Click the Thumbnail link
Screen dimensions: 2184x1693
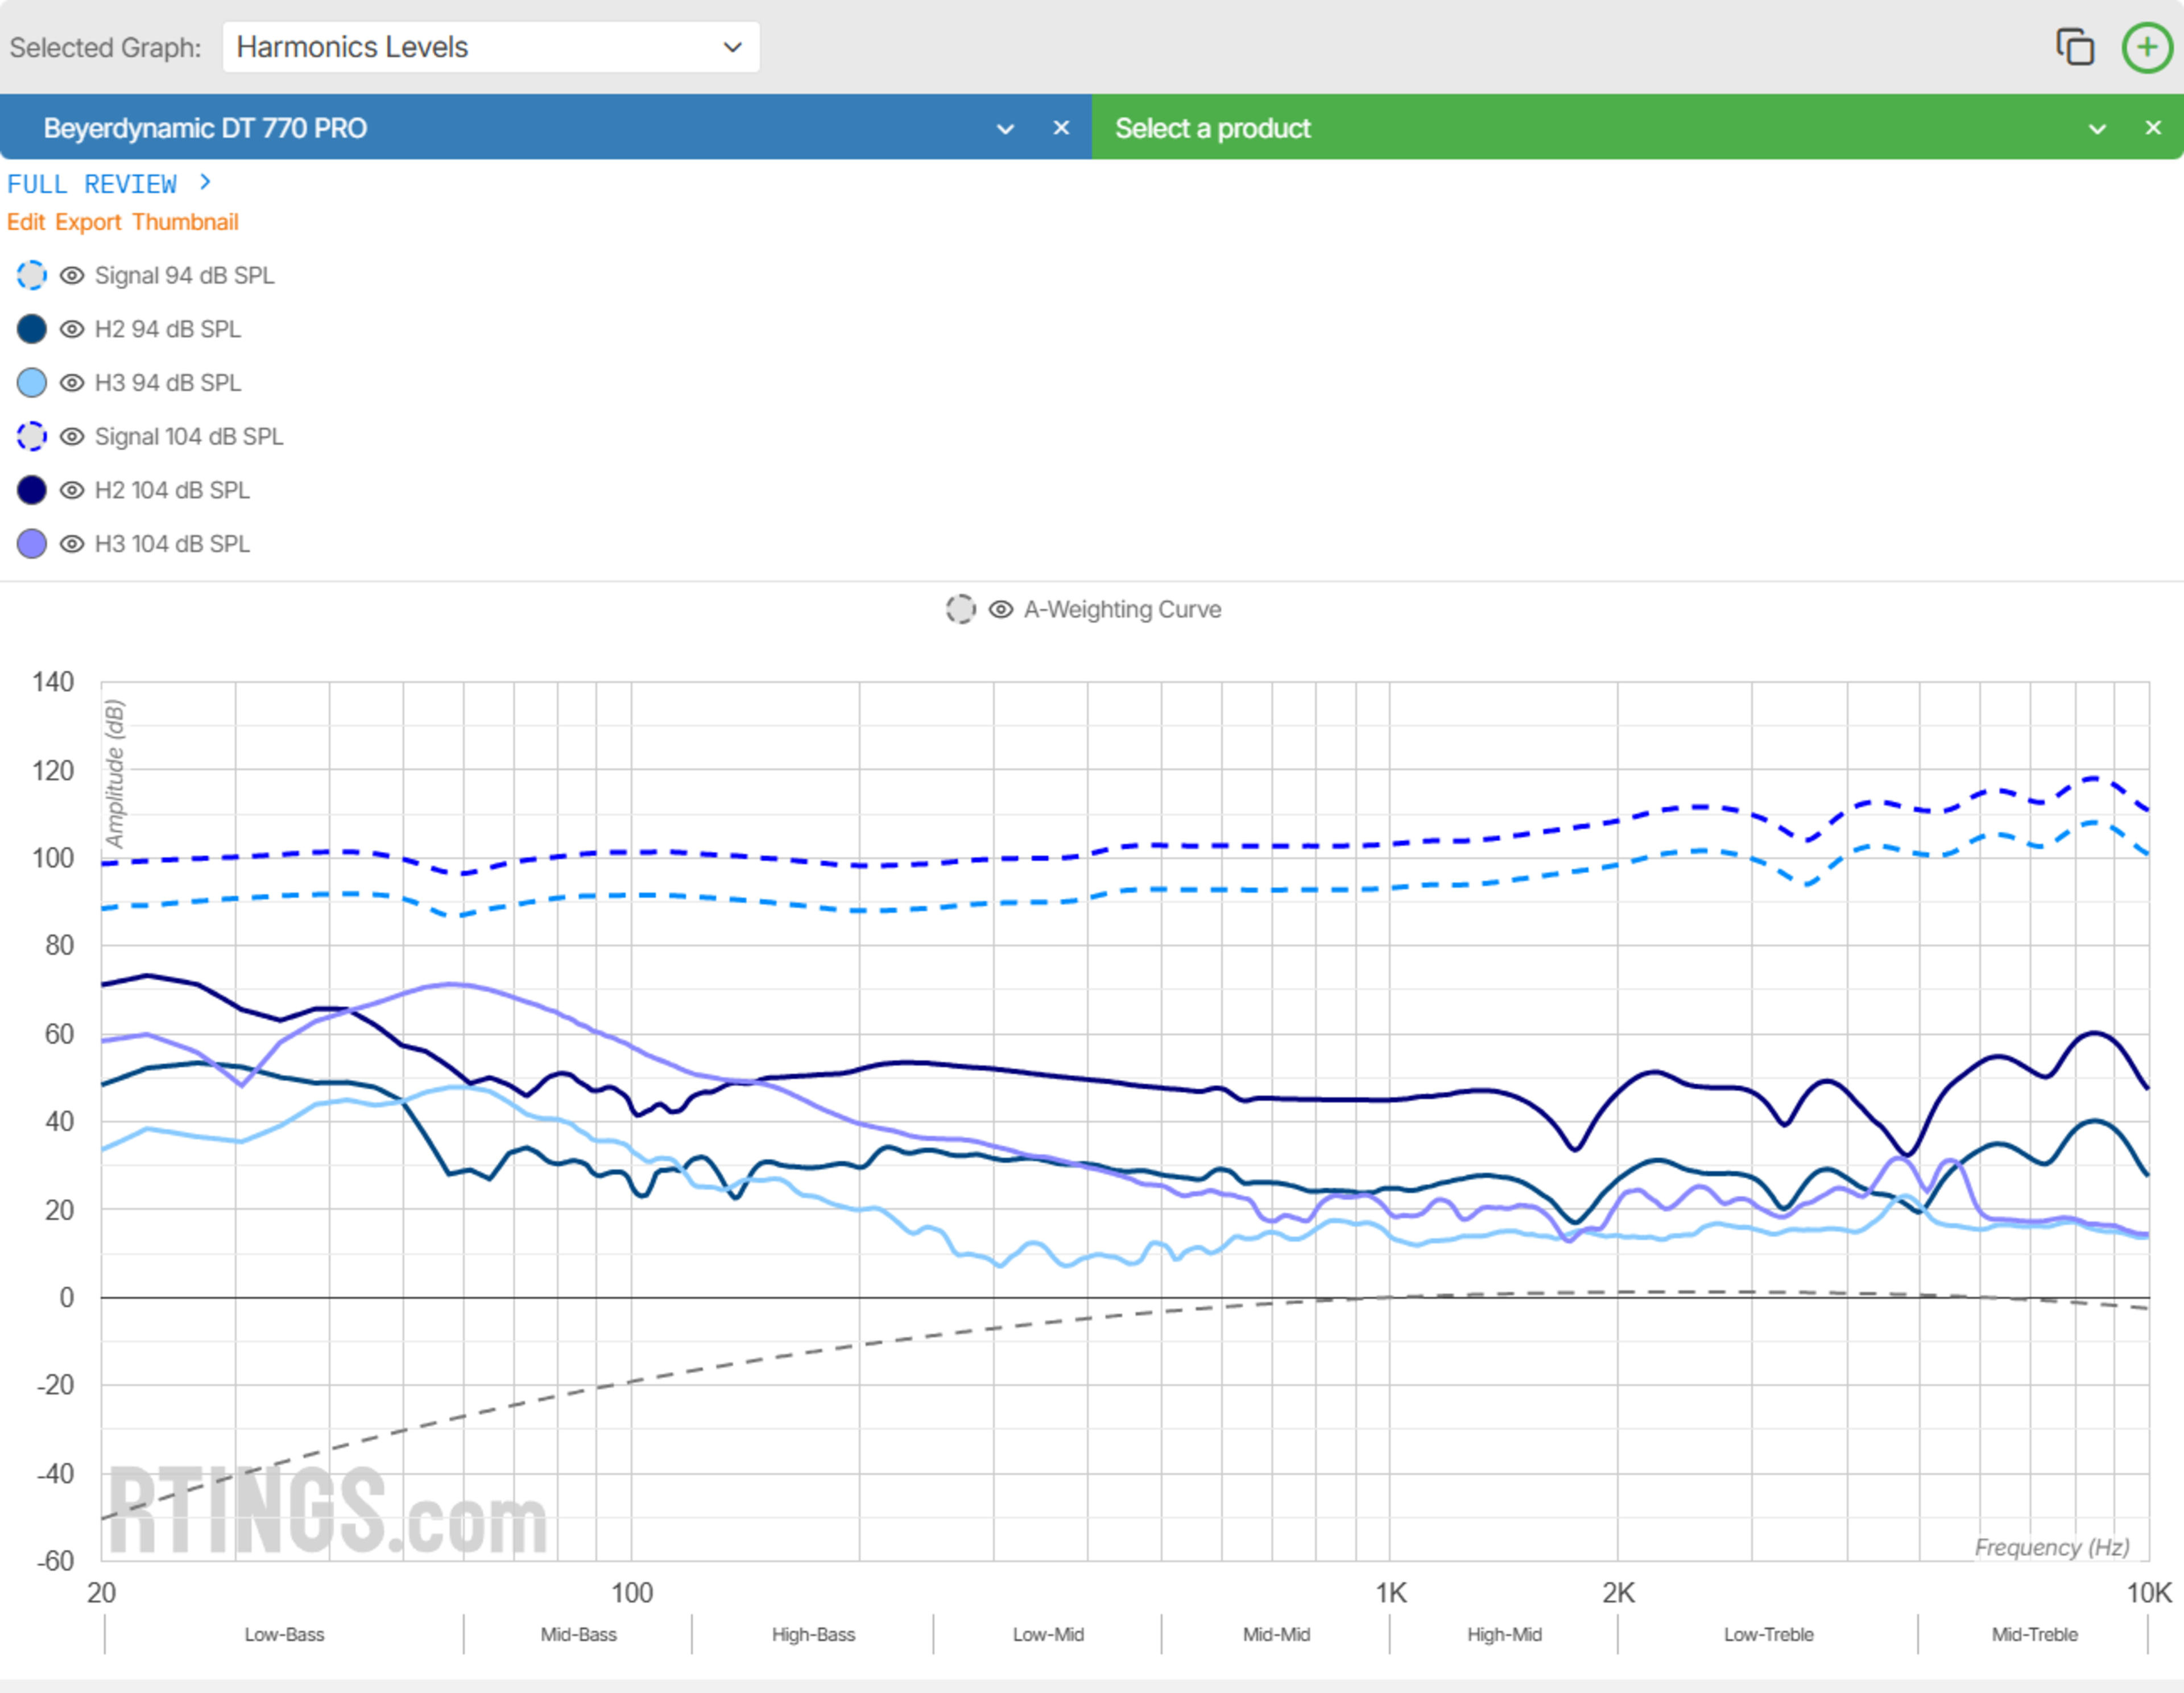(185, 222)
